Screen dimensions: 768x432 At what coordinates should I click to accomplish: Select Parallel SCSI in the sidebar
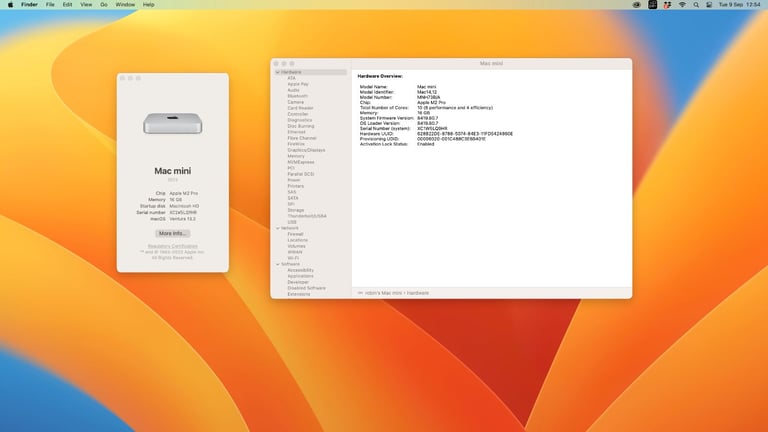(301, 174)
